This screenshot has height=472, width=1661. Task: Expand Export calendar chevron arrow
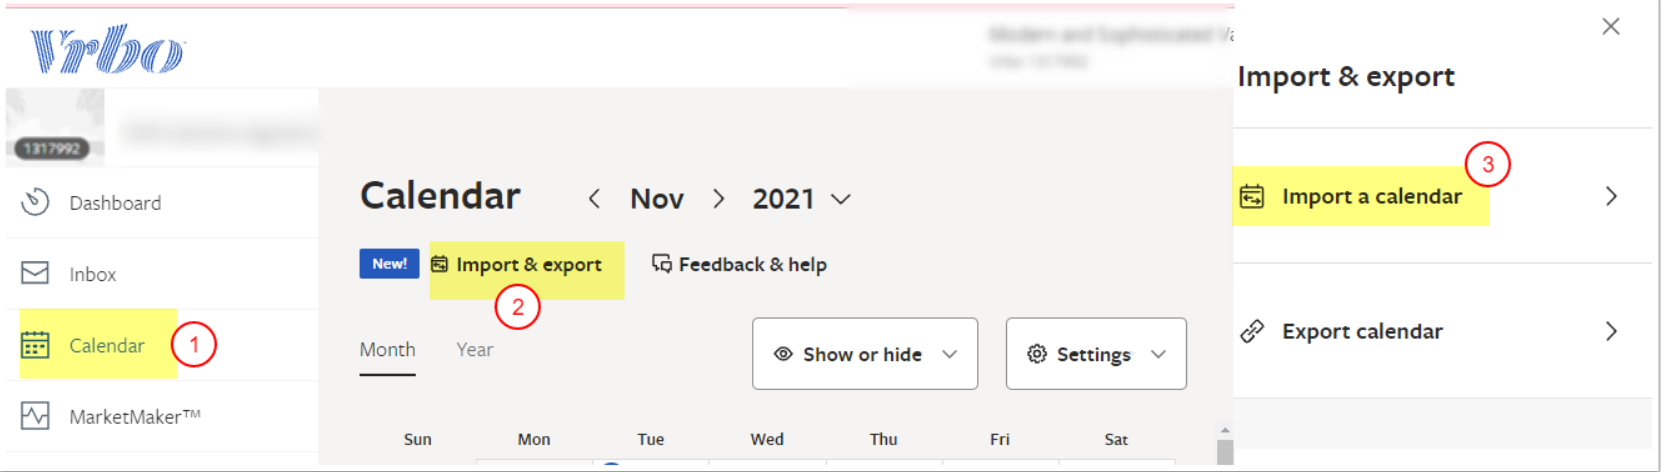1610,331
